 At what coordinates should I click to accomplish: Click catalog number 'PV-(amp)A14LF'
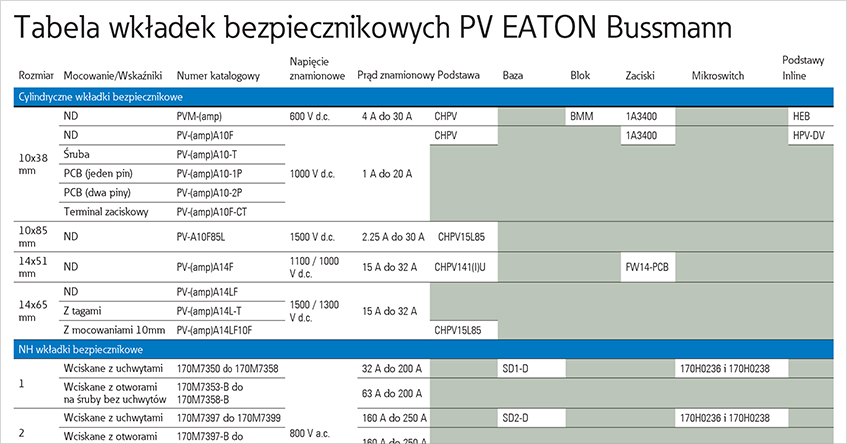click(x=207, y=292)
